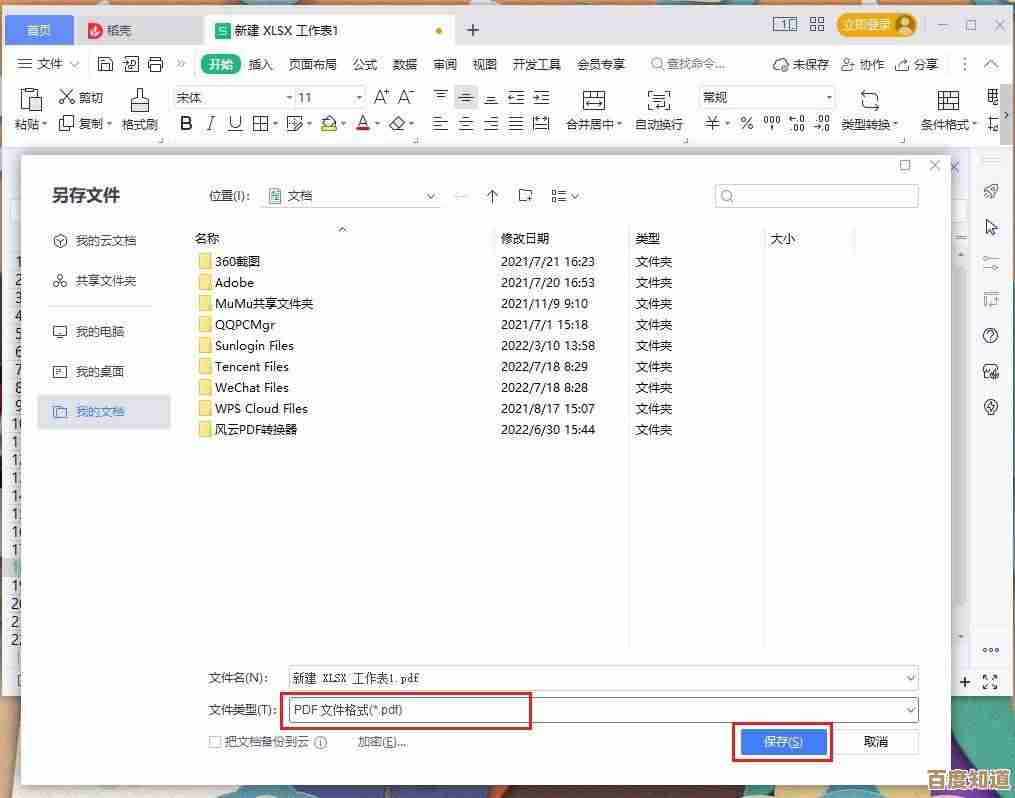Open the location folder dropdown
This screenshot has height=798, width=1015.
pos(431,197)
